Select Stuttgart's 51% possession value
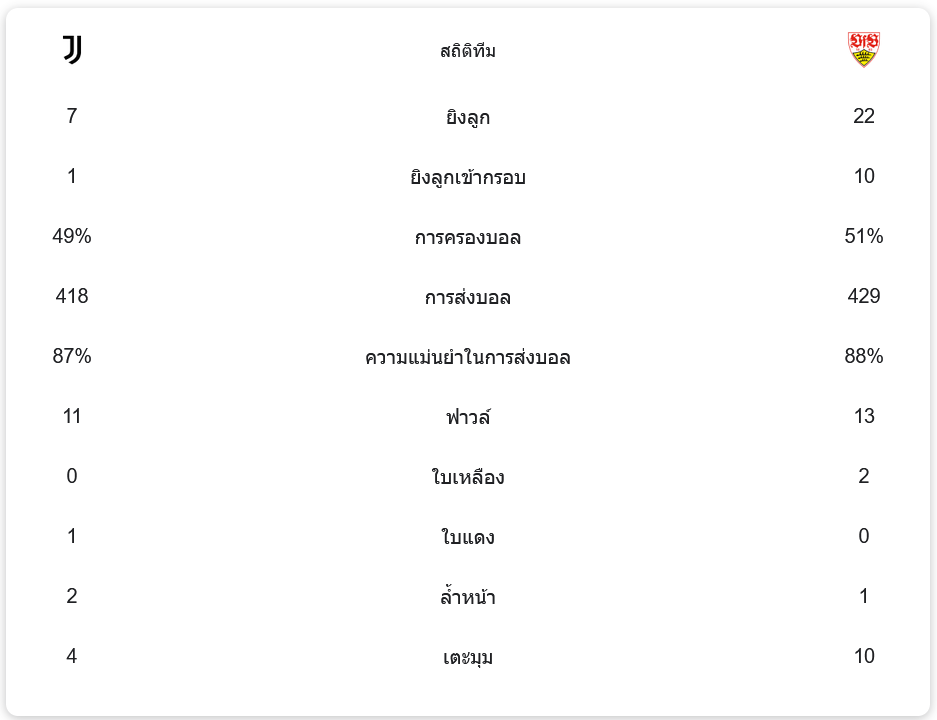 coord(864,236)
